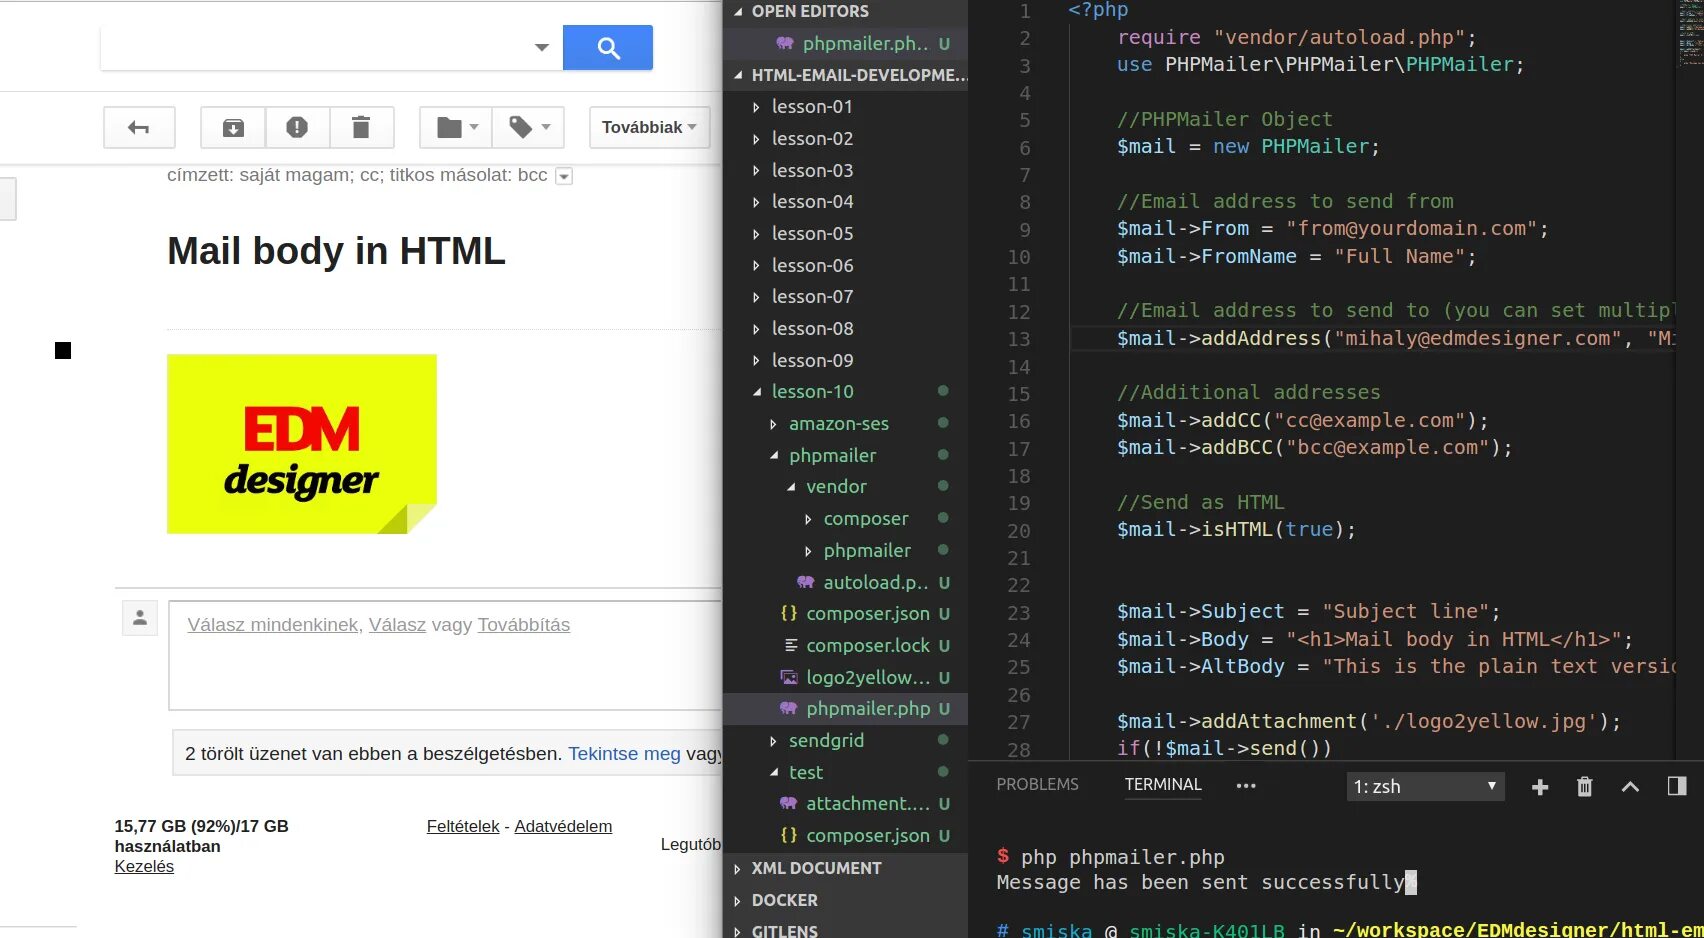Maximize terminal panel with the up chevron
This screenshot has height=938, width=1704.
pos(1630,787)
